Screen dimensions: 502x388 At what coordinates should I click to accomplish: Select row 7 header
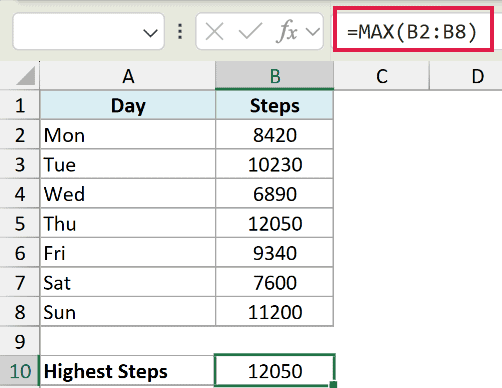coord(20,282)
